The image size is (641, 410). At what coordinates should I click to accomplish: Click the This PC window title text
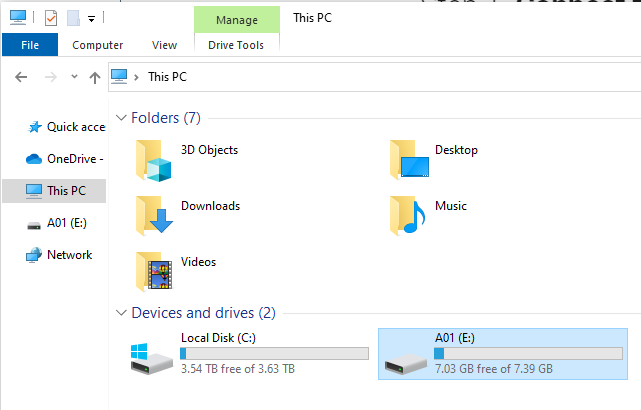pos(313,18)
